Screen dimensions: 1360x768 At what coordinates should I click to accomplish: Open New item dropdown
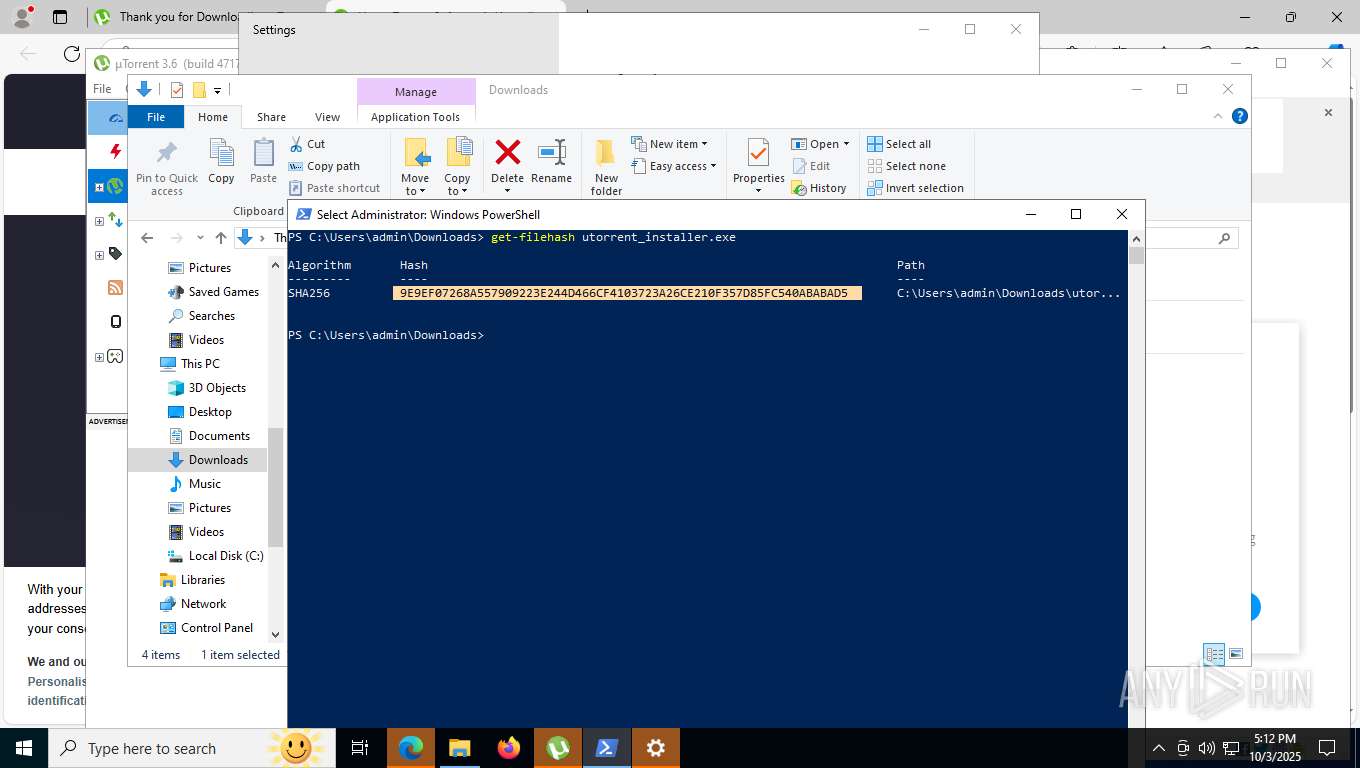point(669,144)
